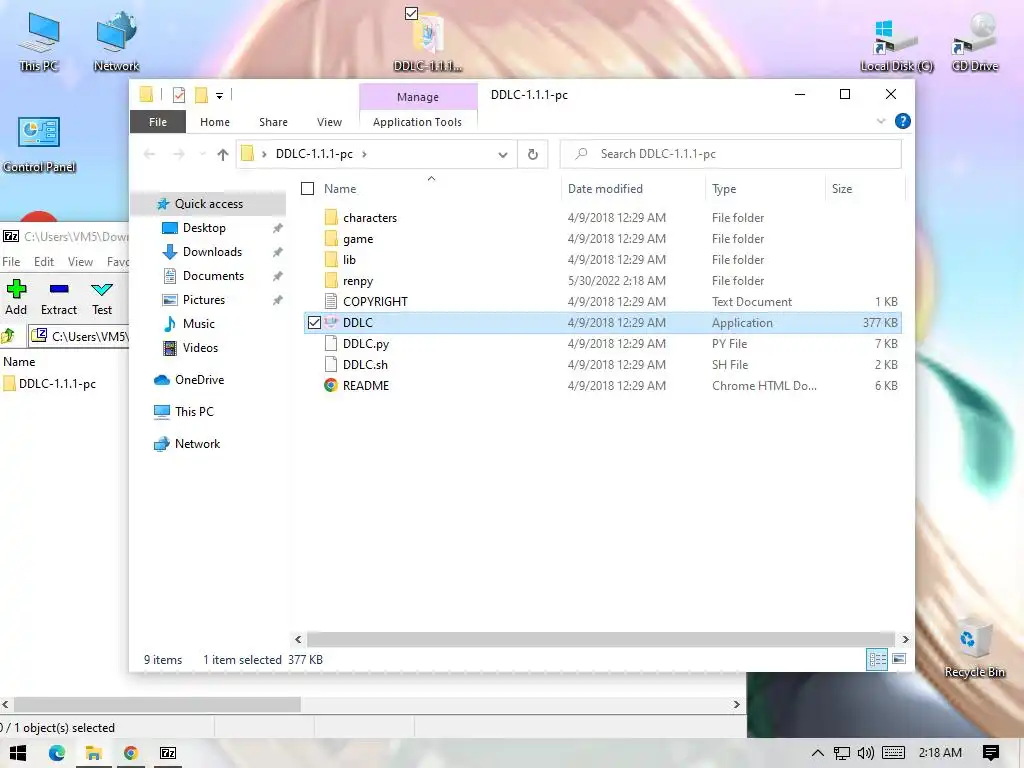
Task: Click Name column header in 7-Zip
Action: tap(20, 362)
